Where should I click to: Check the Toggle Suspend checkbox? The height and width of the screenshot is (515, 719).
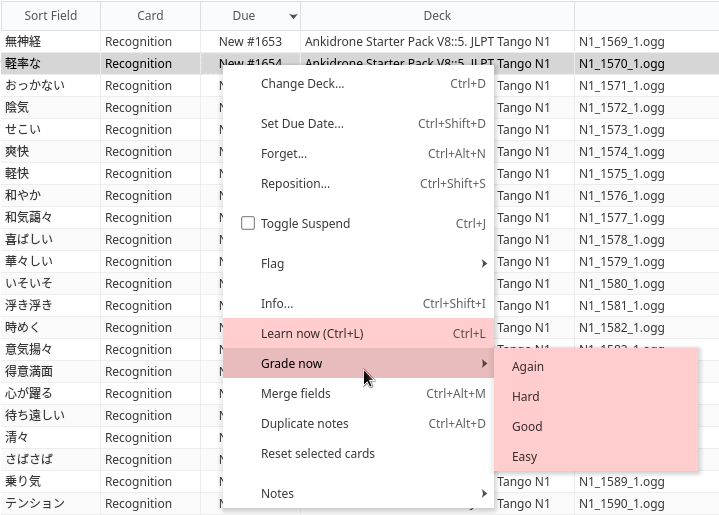pos(248,223)
